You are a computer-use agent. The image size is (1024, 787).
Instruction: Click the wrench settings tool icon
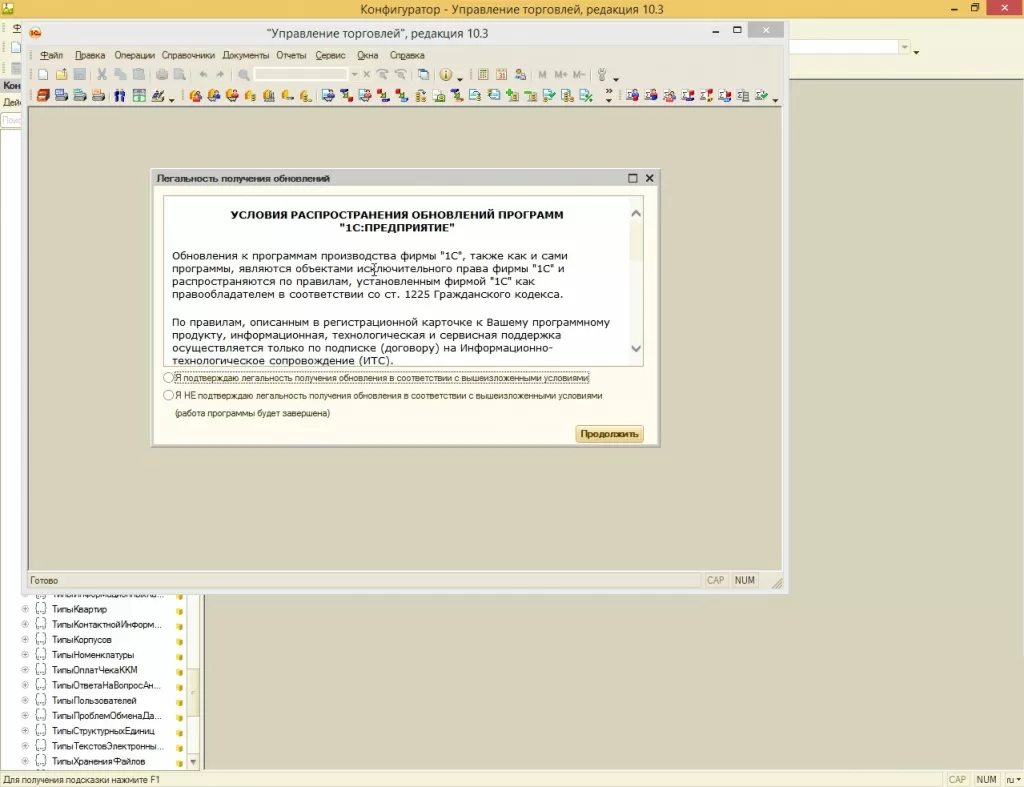(x=602, y=75)
